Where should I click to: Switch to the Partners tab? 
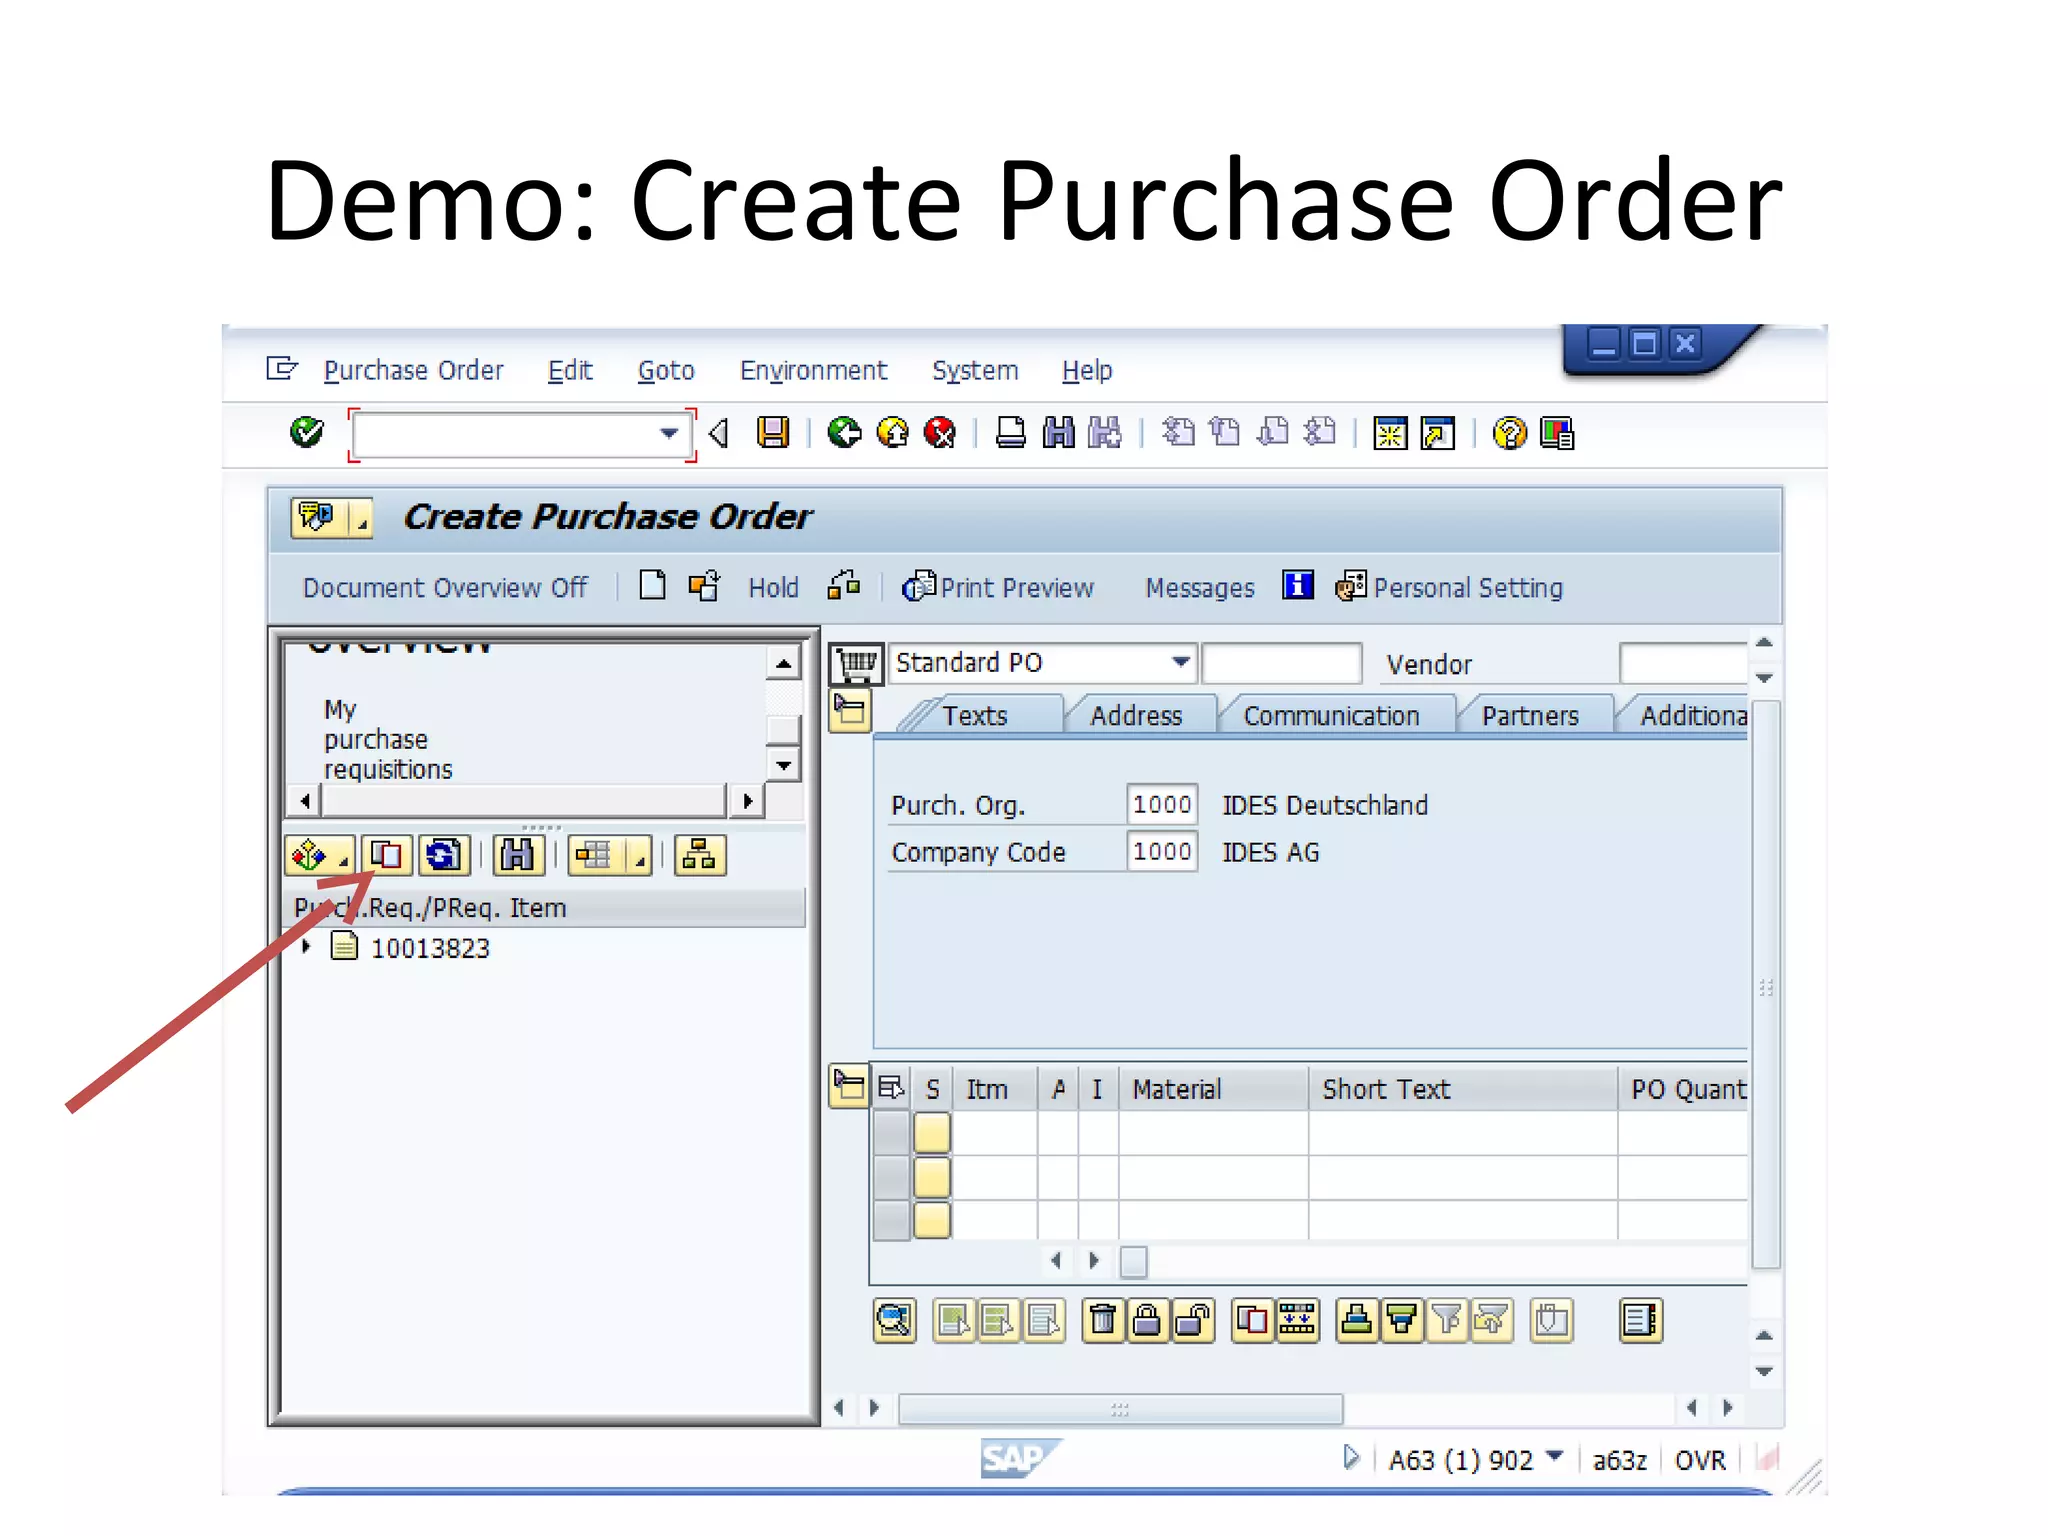1530,716
